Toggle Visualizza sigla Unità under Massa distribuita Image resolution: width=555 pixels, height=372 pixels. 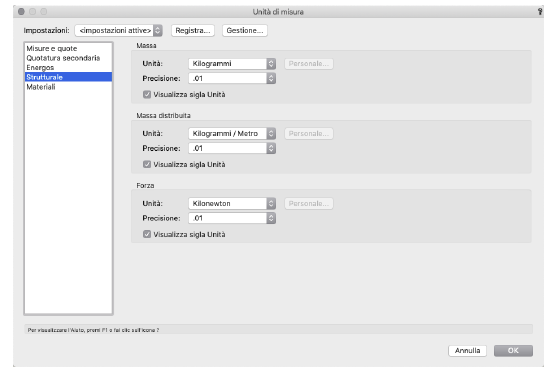tap(147, 165)
